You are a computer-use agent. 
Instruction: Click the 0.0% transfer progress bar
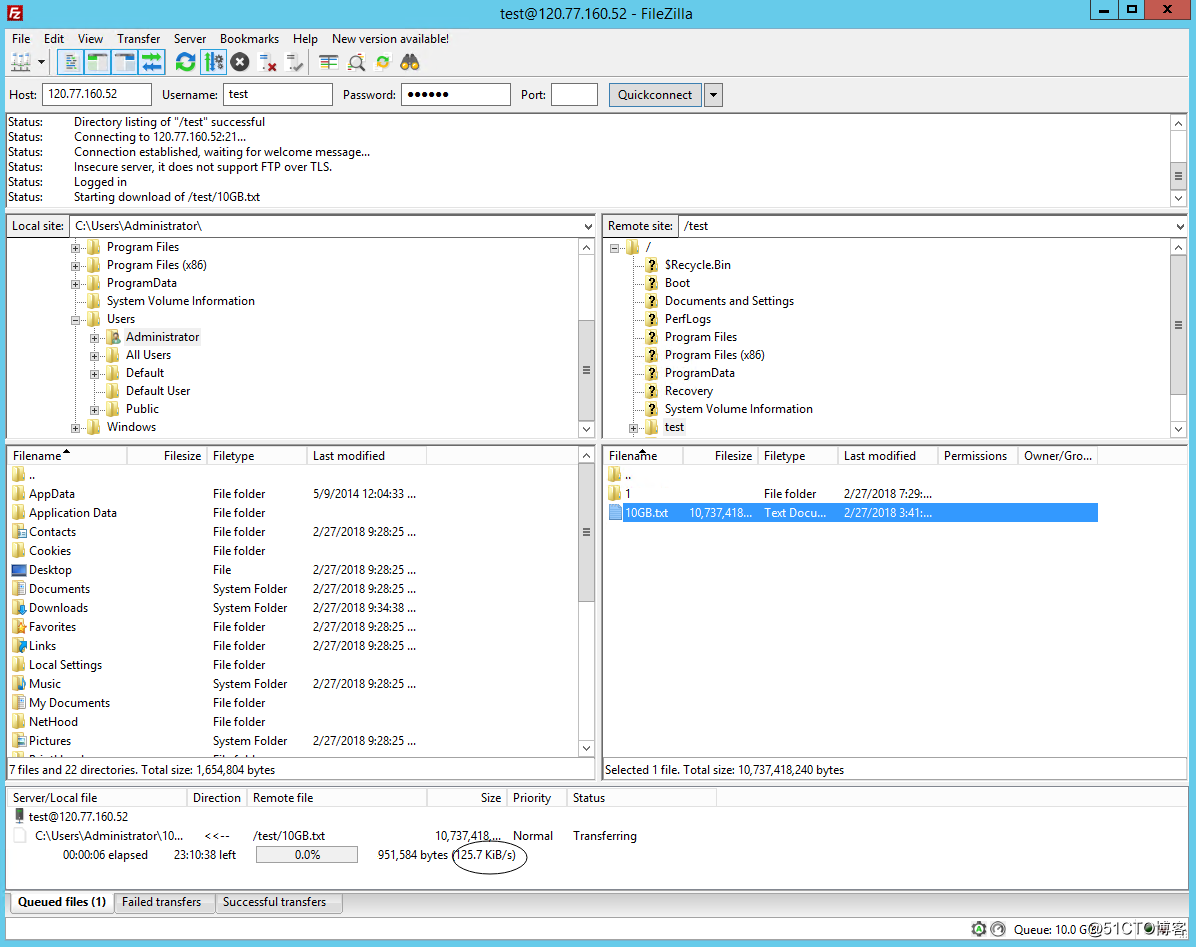tap(307, 855)
